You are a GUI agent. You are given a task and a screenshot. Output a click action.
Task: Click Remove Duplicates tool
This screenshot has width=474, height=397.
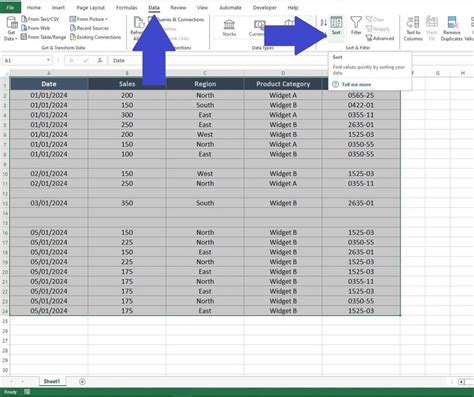(451, 29)
